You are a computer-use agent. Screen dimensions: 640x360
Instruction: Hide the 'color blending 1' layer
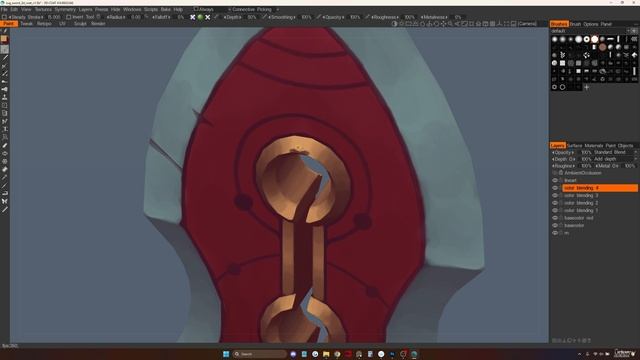[555, 211]
